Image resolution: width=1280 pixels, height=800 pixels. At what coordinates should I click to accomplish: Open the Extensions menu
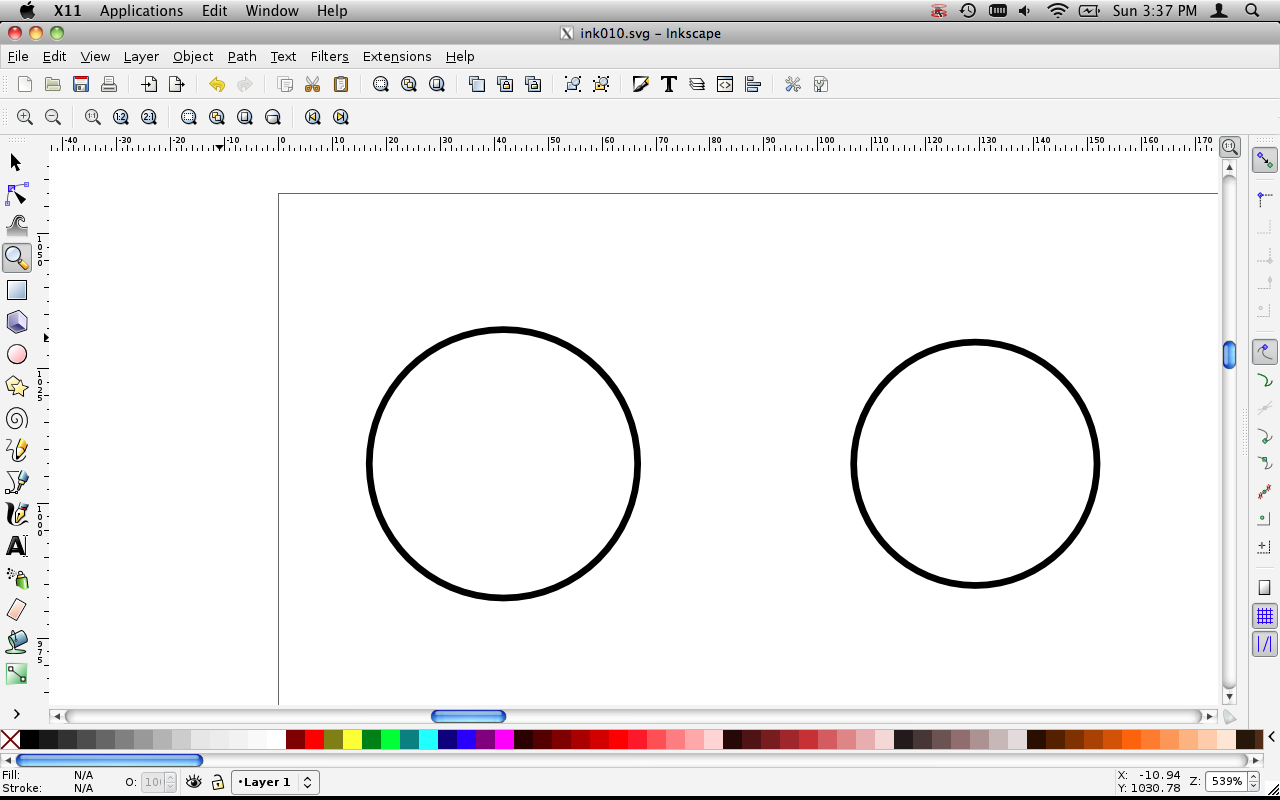[x=397, y=56]
